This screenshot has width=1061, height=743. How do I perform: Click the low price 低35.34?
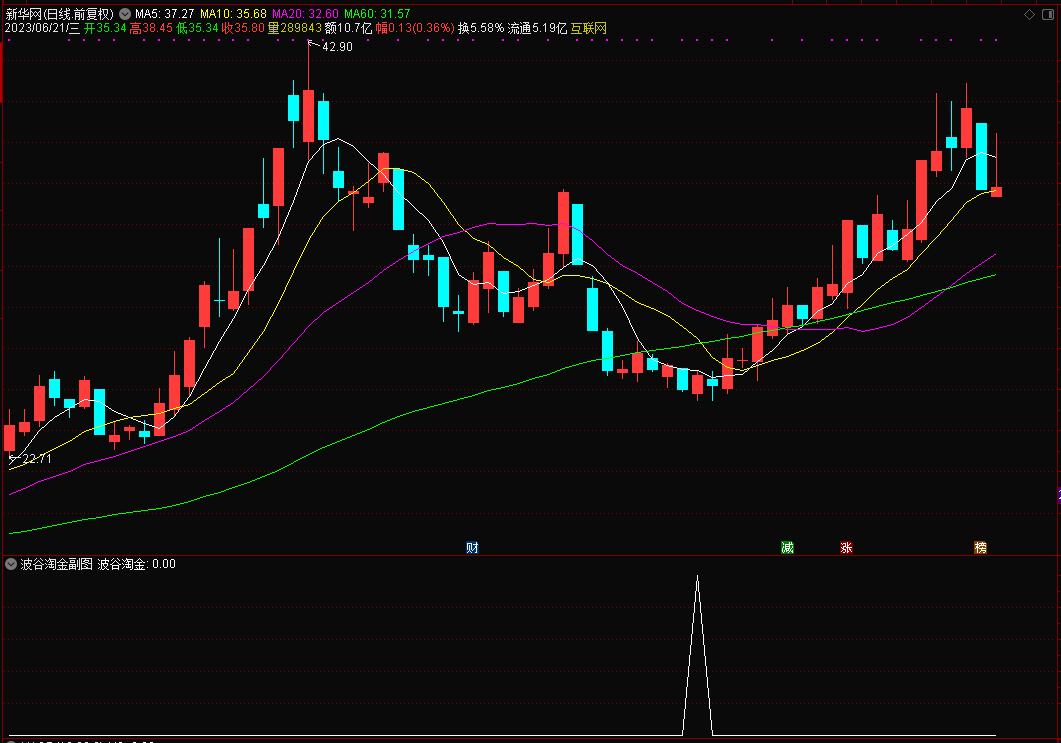pos(197,28)
